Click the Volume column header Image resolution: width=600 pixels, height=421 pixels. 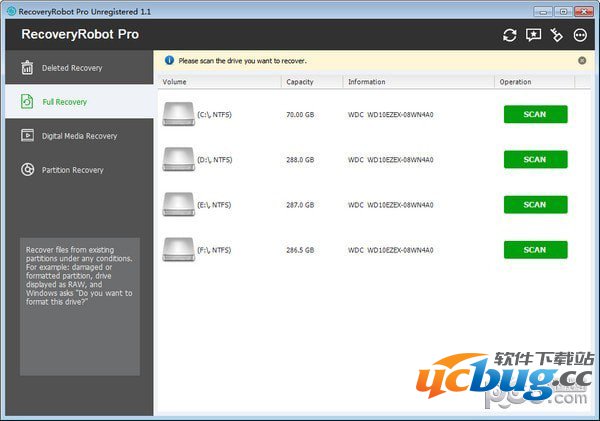[x=175, y=82]
